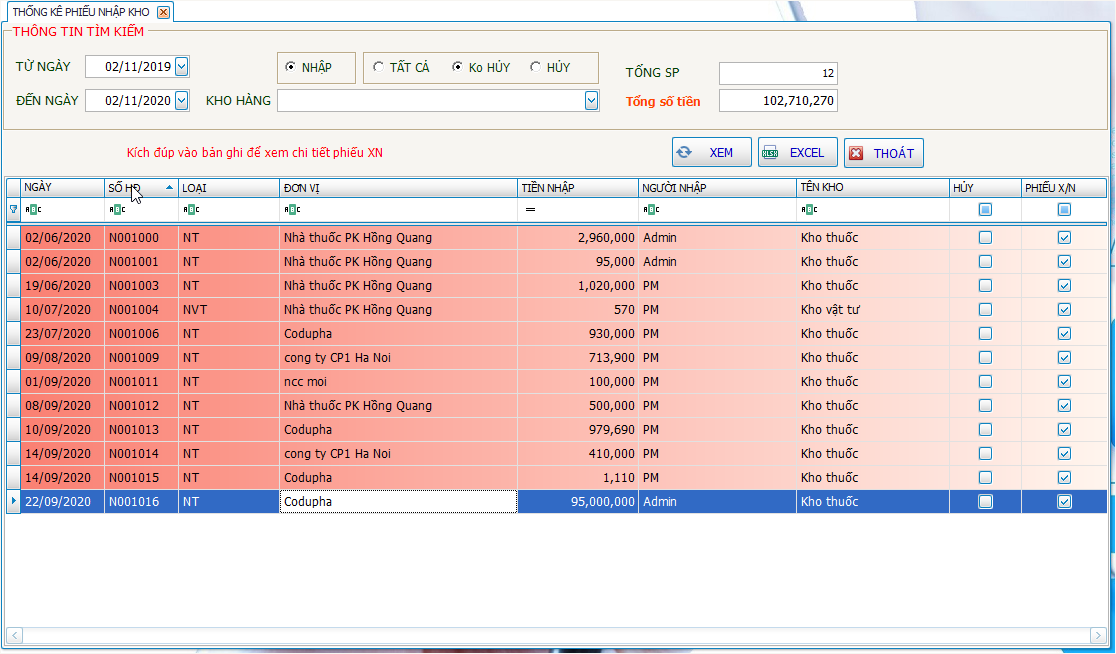Click sort arrow on SỐ HĐ header

pyautogui.click(x=169, y=187)
